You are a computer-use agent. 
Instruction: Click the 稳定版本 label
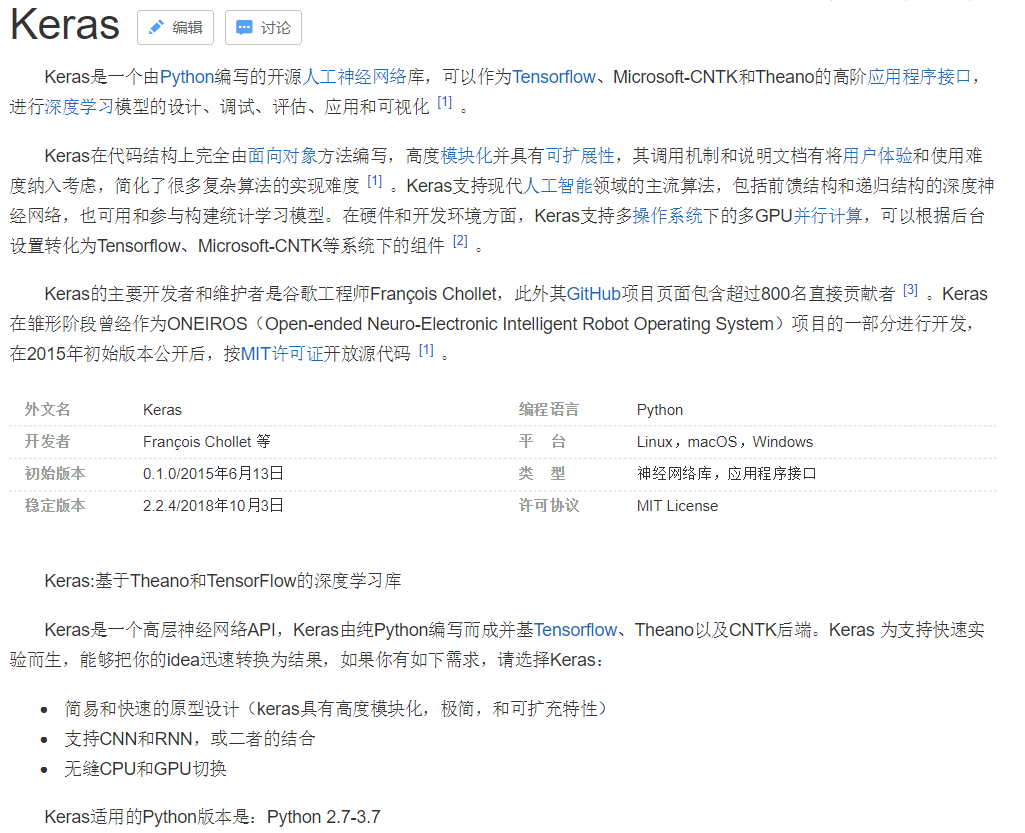55,505
